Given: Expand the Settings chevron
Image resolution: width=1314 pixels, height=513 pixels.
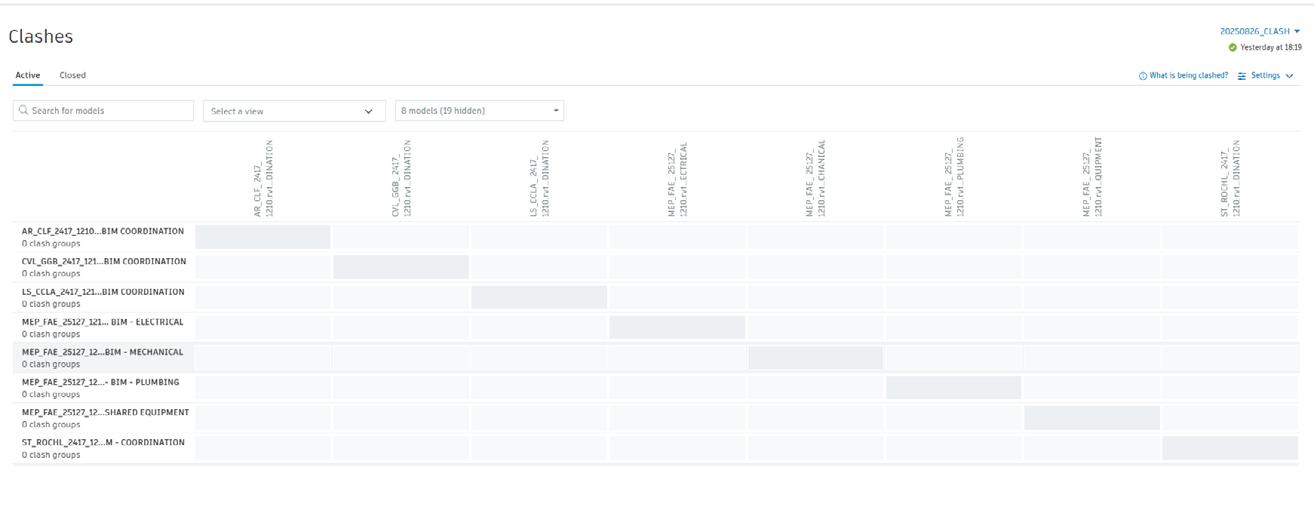Looking at the screenshot, I should [x=1289, y=76].
